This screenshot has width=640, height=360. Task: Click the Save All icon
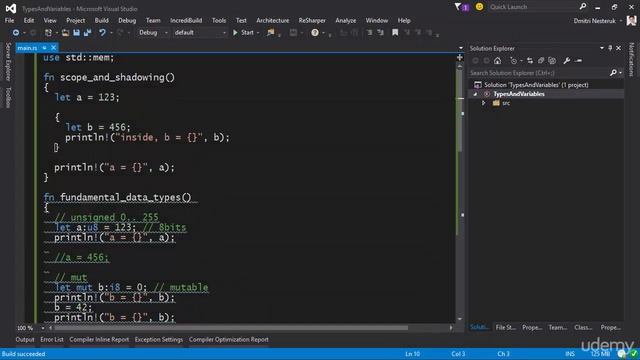87,33
